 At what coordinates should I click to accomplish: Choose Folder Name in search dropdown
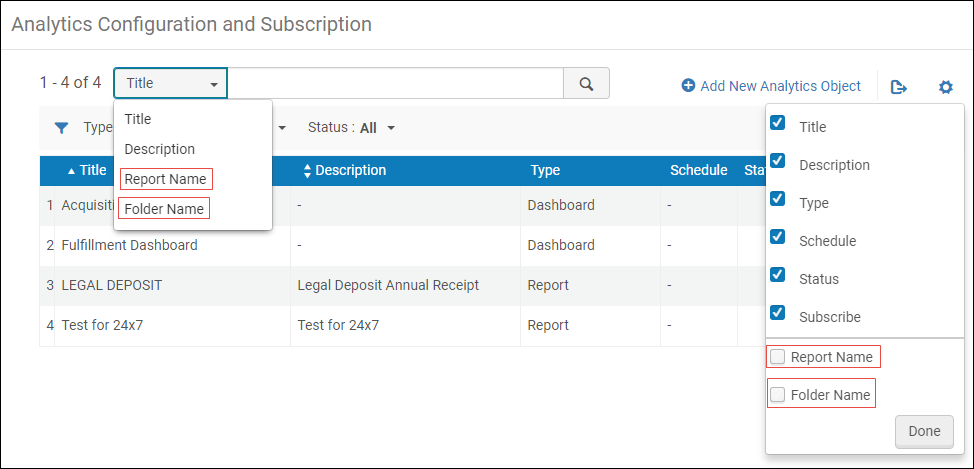point(164,209)
